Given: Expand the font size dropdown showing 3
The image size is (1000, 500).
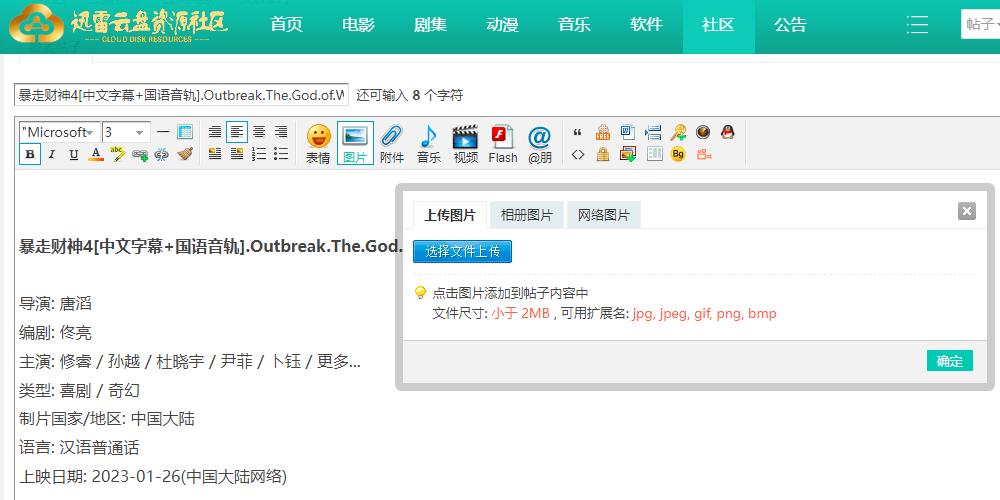Looking at the screenshot, I should [x=126, y=132].
